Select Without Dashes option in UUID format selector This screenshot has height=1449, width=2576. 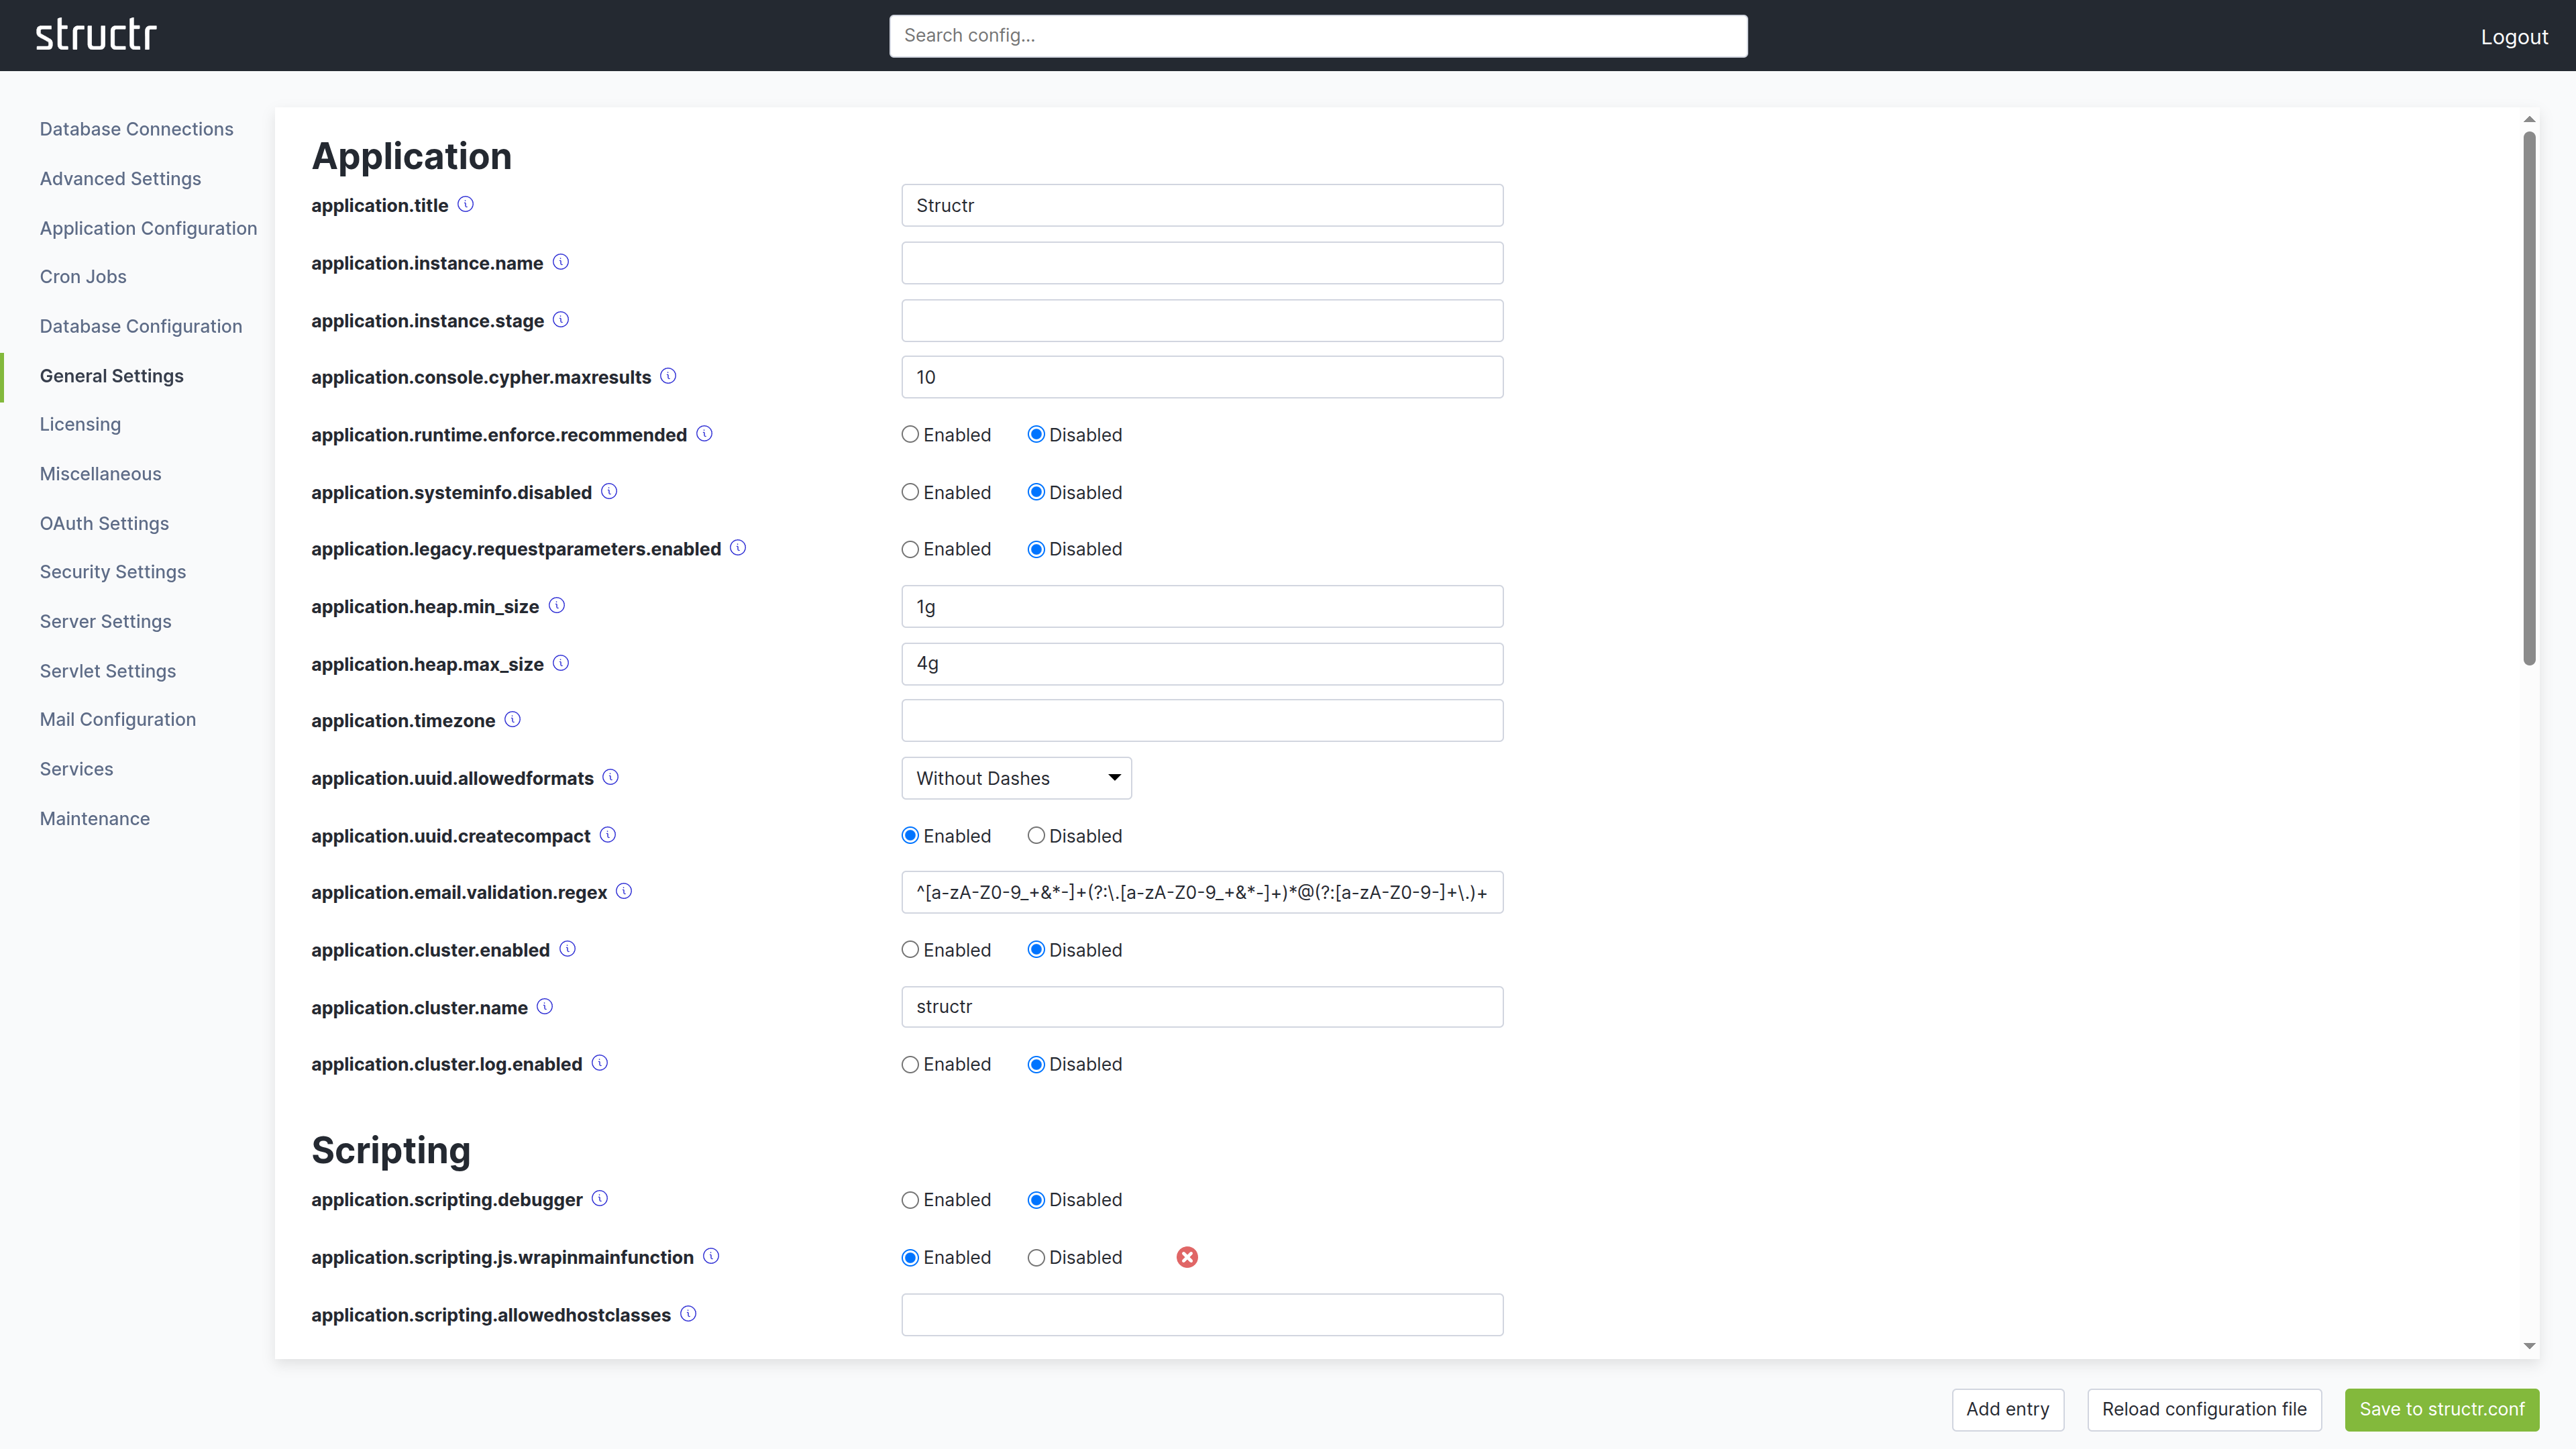[1015, 777]
